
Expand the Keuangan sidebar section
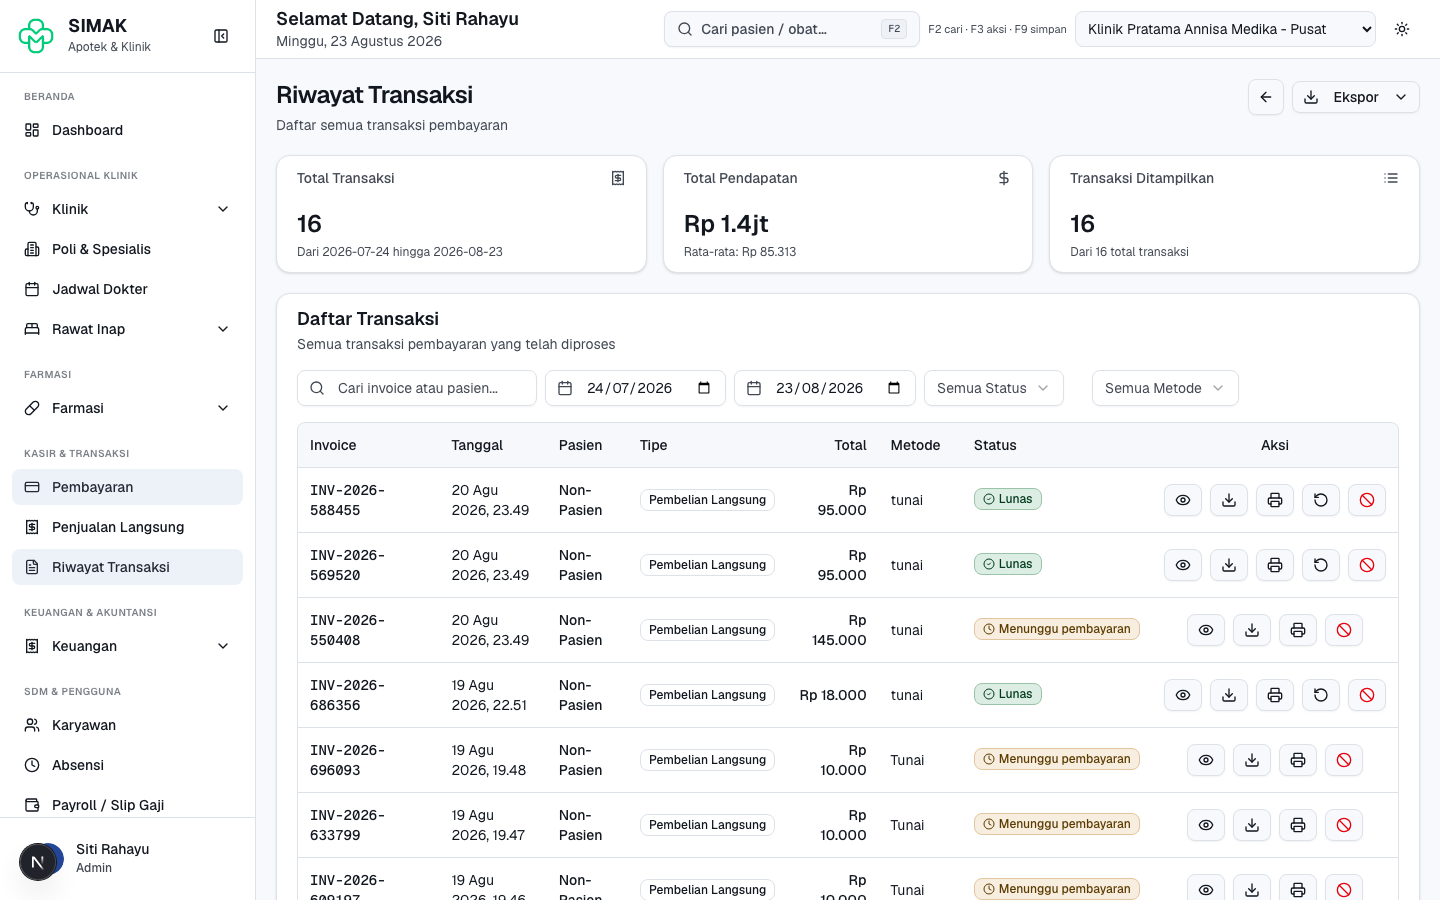pyautogui.click(x=127, y=646)
